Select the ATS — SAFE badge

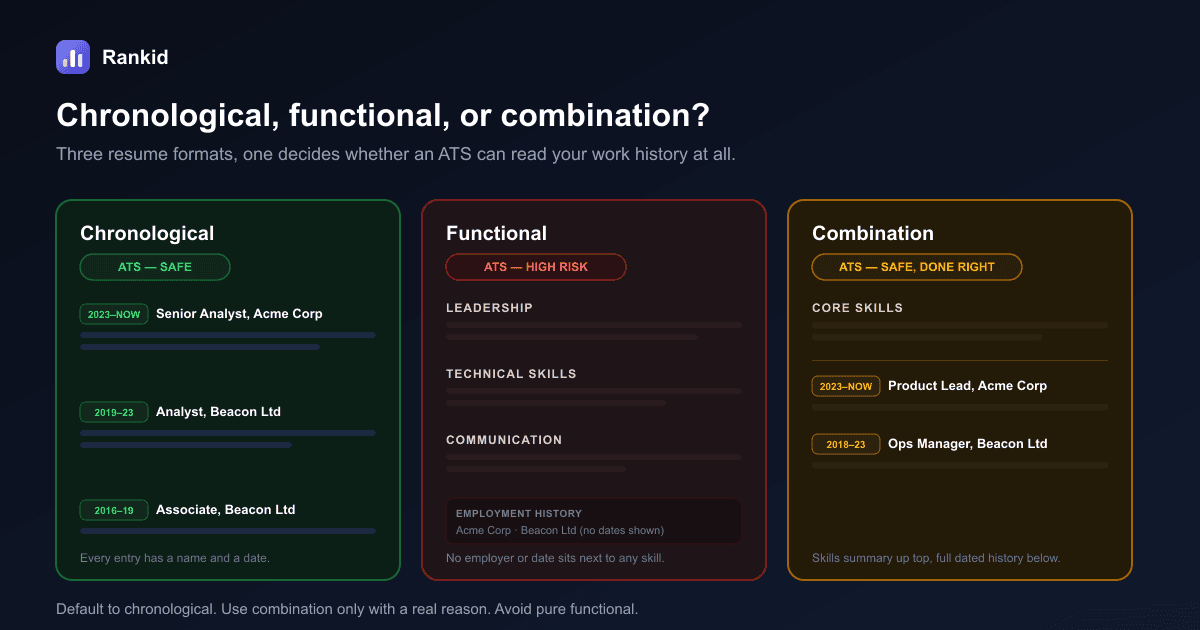pyautogui.click(x=155, y=267)
